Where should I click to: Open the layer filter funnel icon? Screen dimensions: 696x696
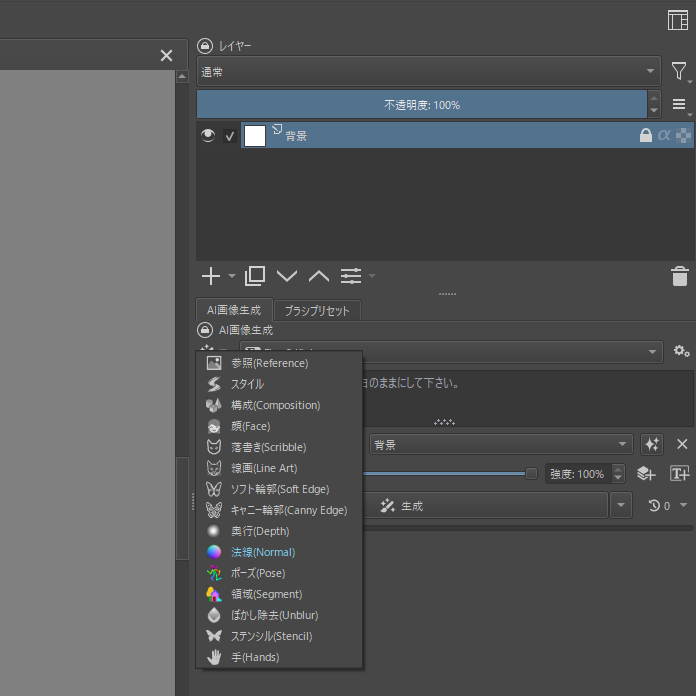(x=679, y=71)
